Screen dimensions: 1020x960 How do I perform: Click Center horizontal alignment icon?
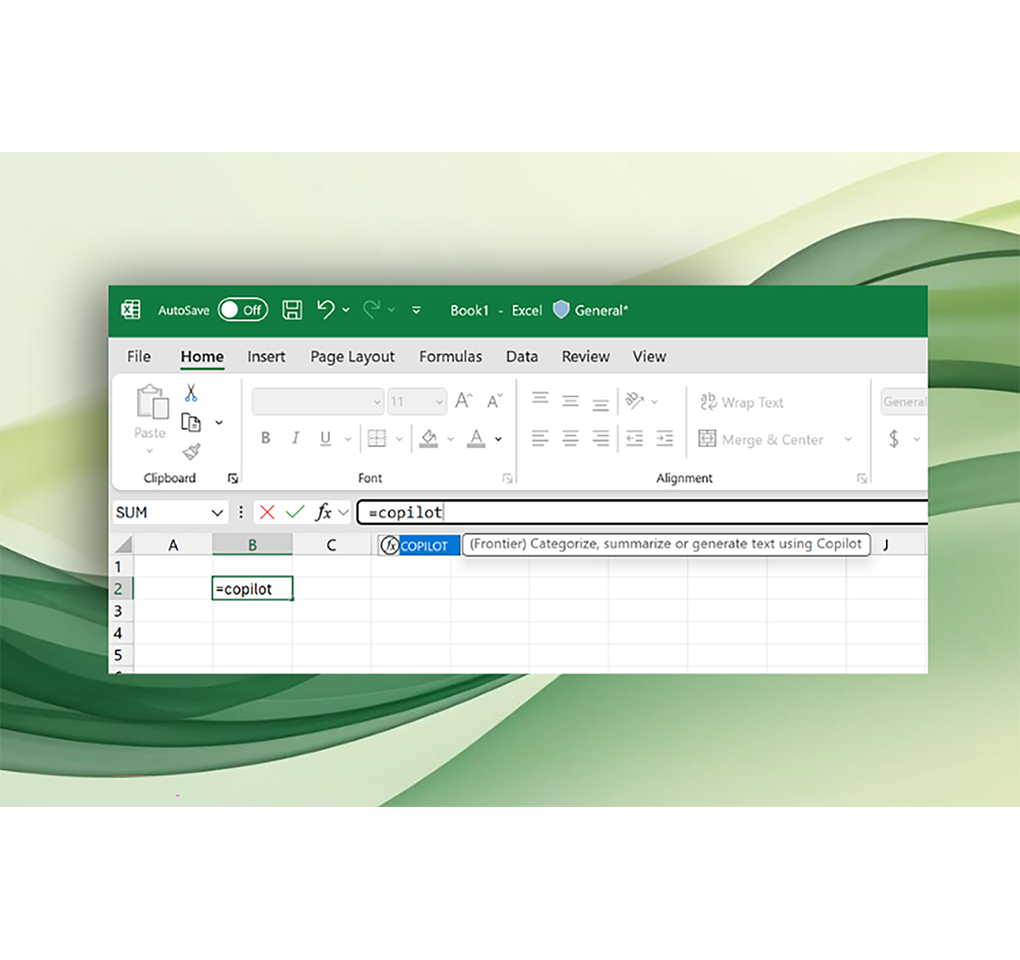(570, 438)
